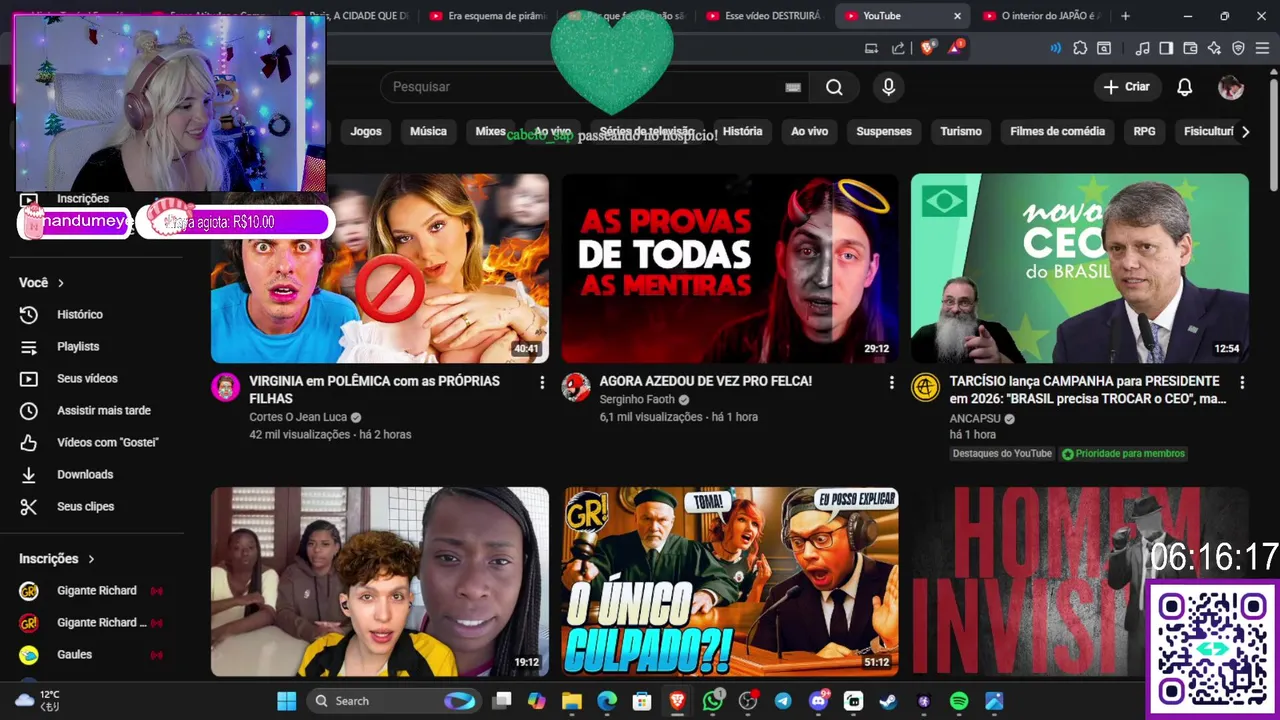Open options menu for TARCÍSIO lança CAMPANHA video
This screenshot has height=720, width=1280.
pos(1242,382)
